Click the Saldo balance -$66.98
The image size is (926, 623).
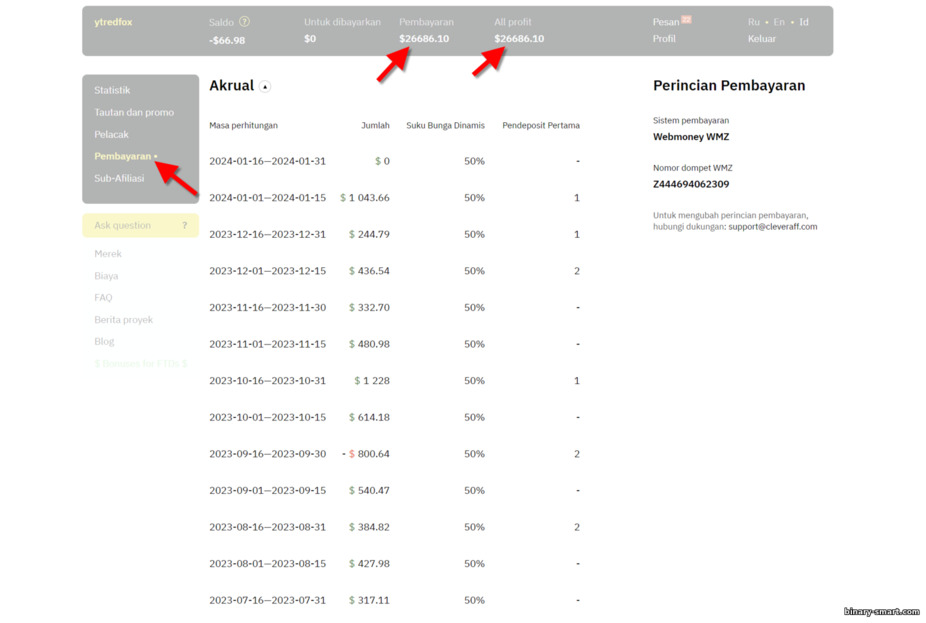227,40
